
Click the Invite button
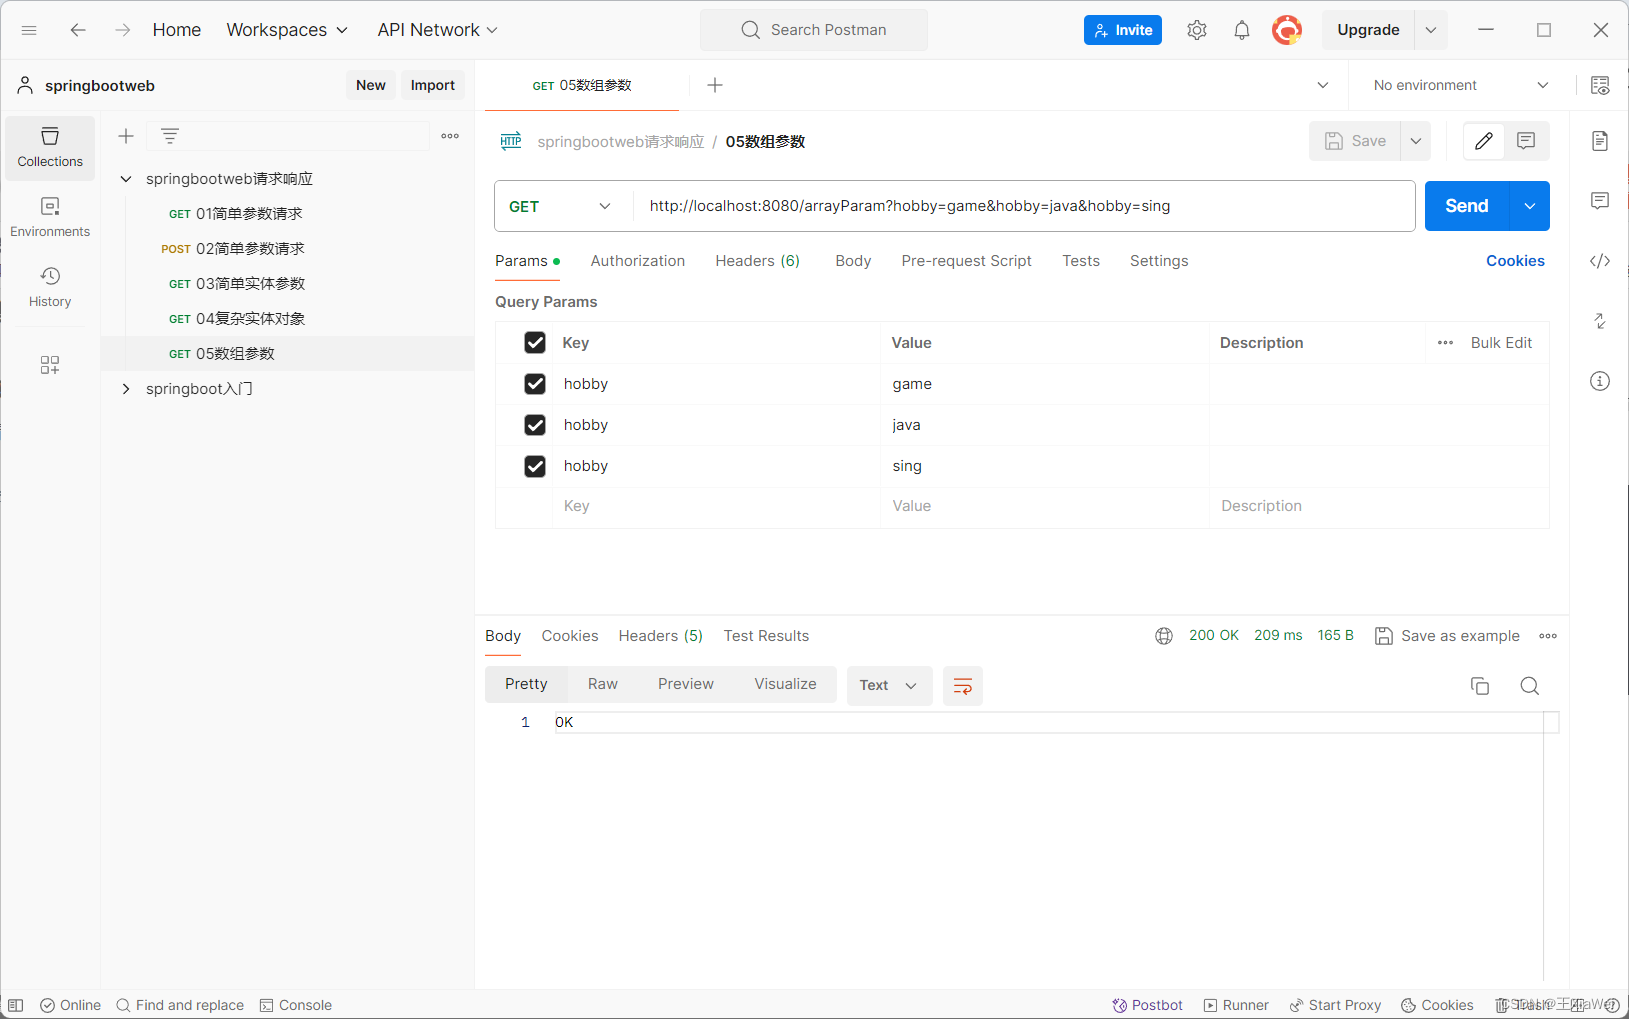(1123, 30)
